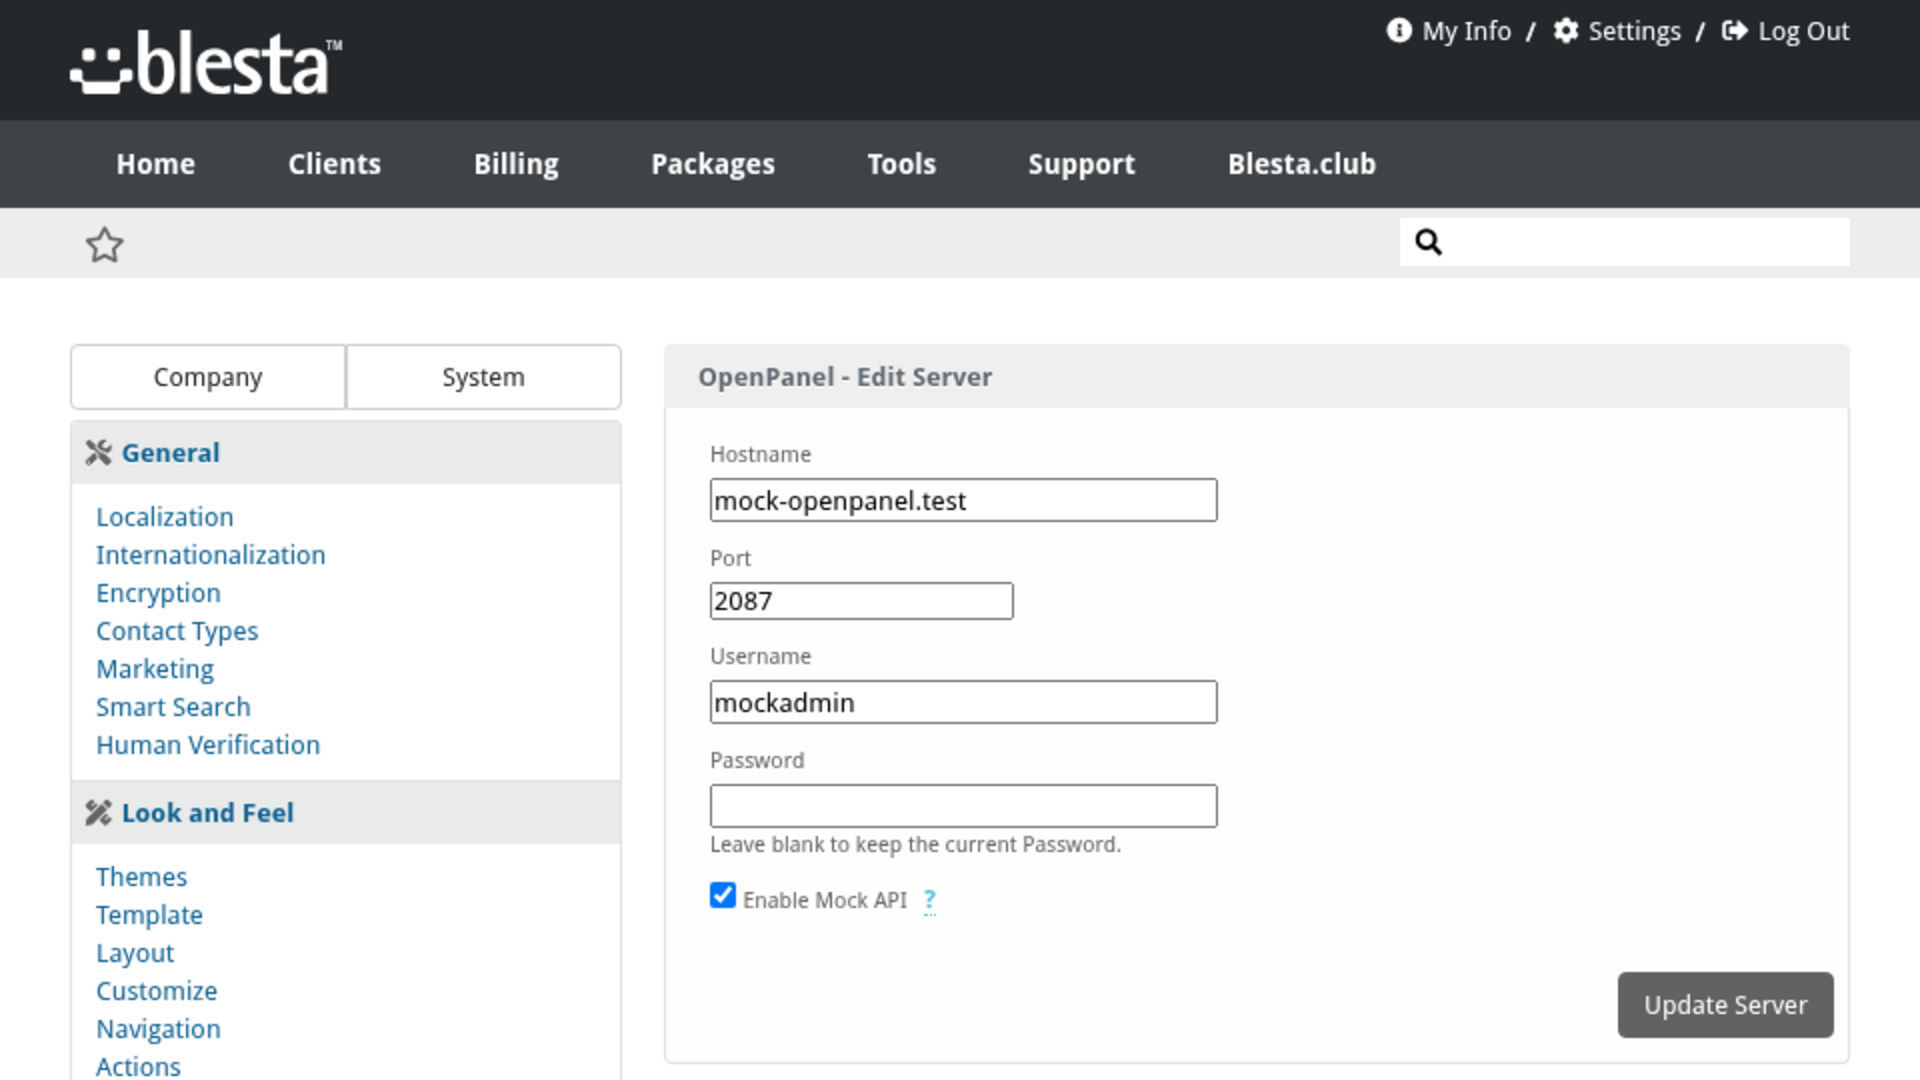Click the My Info icon
Viewport: 1920px width, 1080px height.
(1398, 31)
